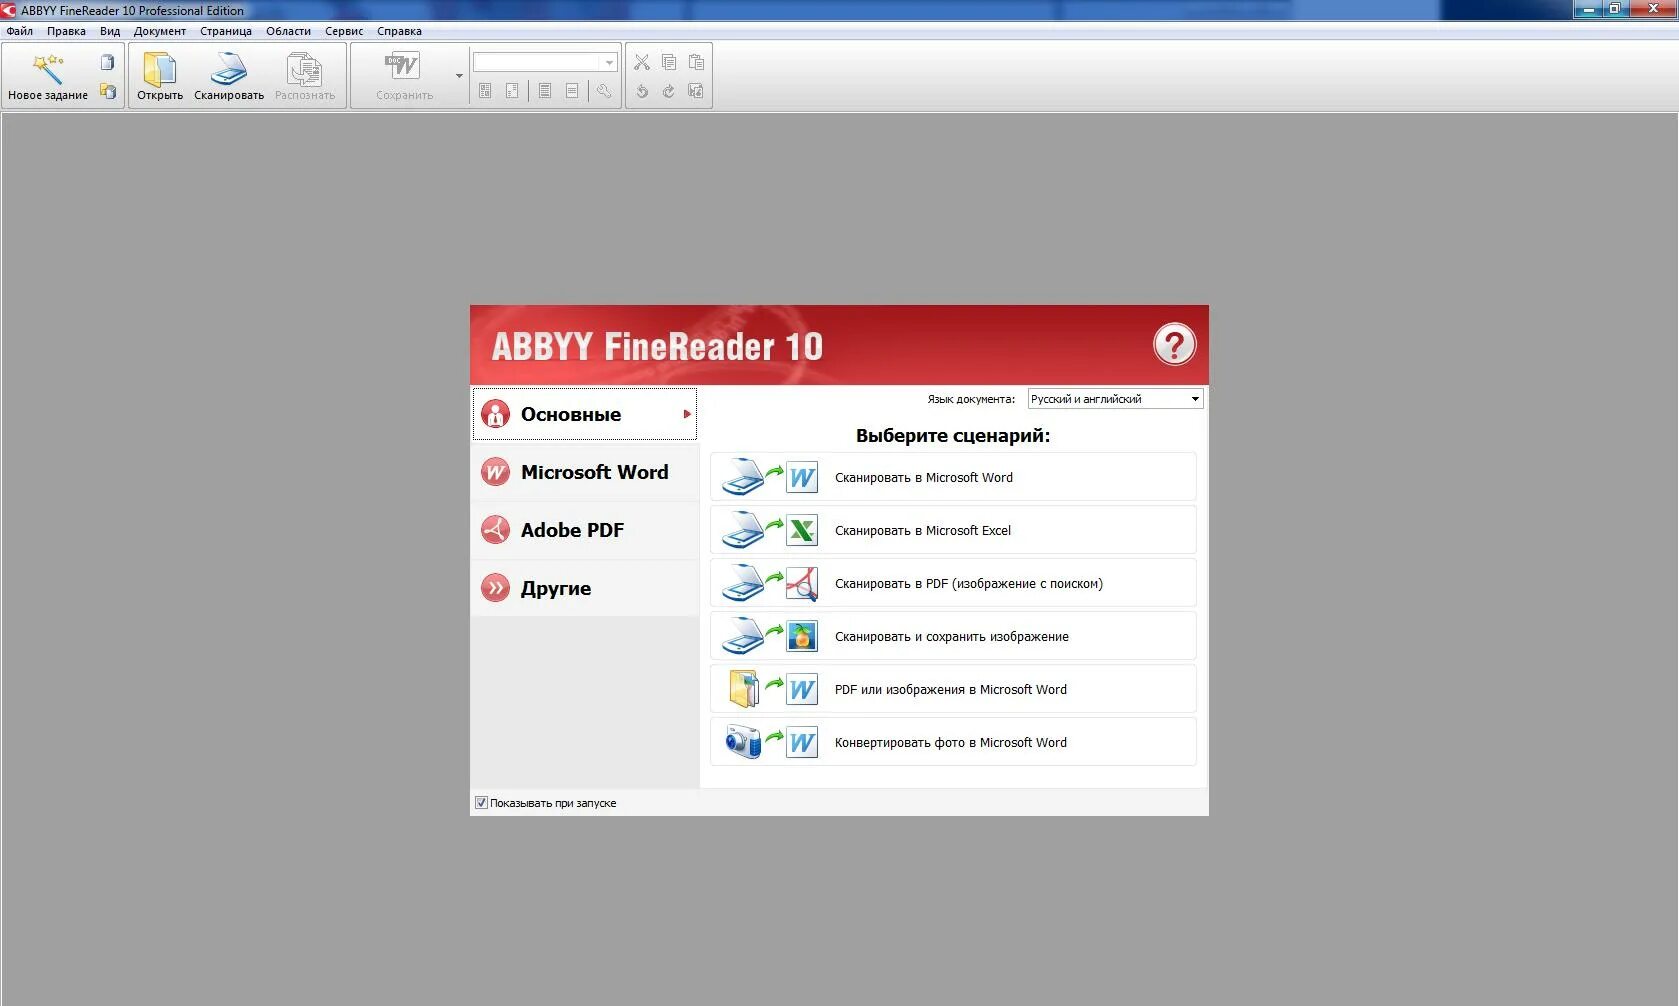The width and height of the screenshot is (1679, 1006).
Task: Click the editable copy layout icon
Action: click(512, 91)
